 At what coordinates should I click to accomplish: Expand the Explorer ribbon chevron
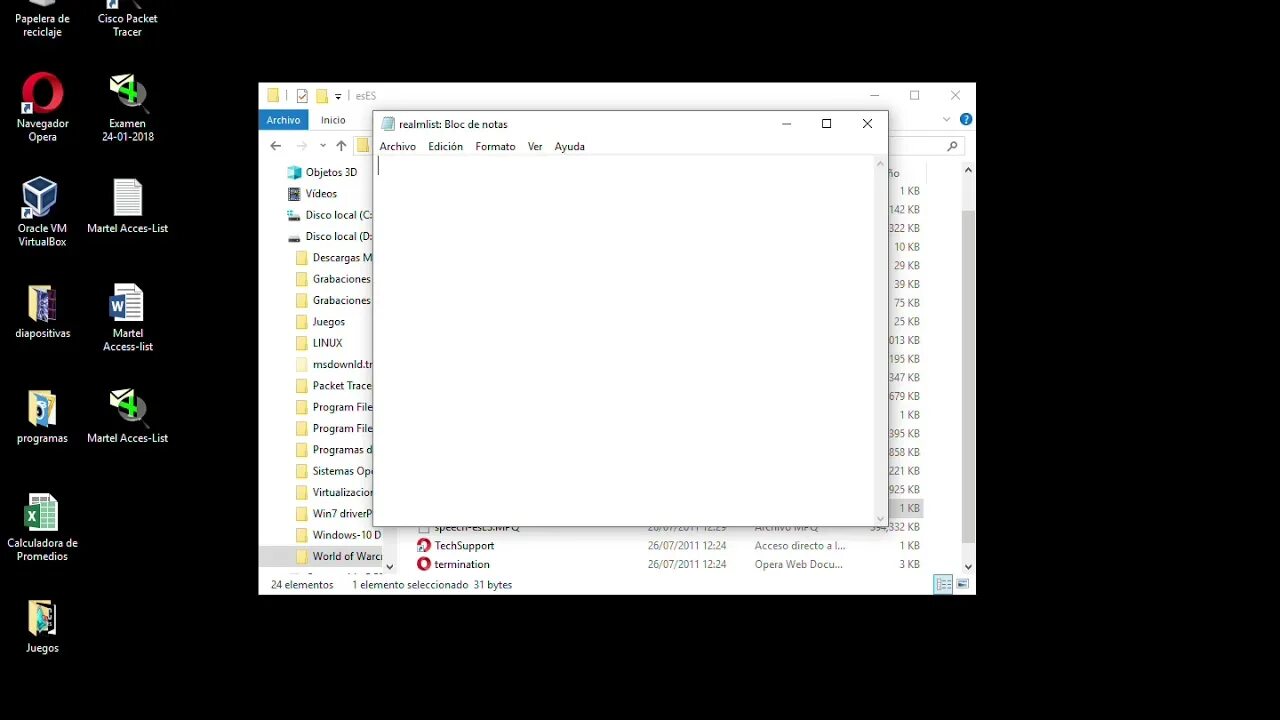click(x=946, y=119)
